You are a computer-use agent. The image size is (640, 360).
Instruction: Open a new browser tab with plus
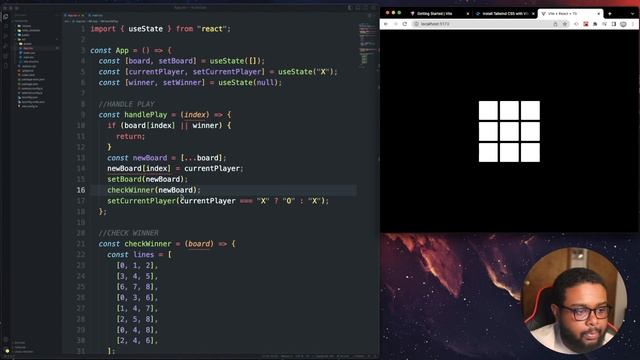click(610, 14)
